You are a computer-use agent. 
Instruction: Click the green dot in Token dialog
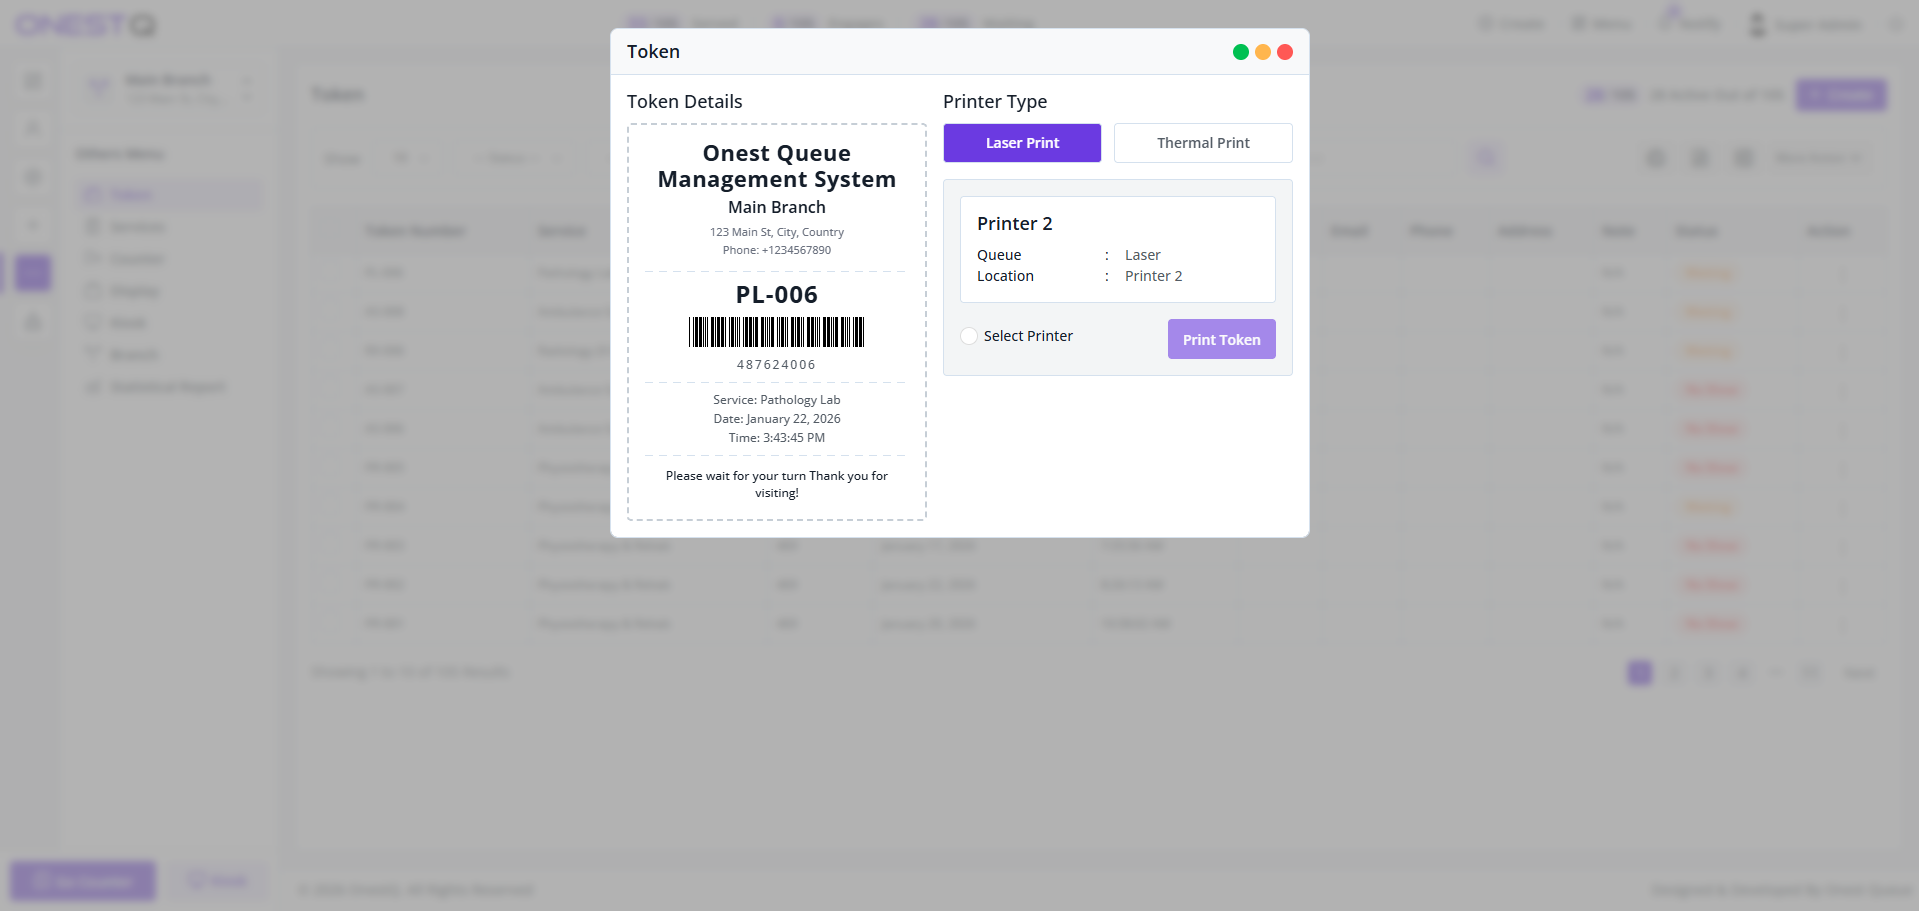tap(1240, 52)
